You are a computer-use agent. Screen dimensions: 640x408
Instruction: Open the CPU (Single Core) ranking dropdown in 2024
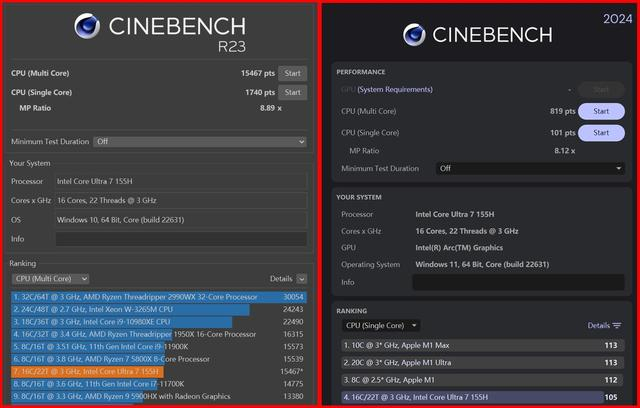tap(381, 326)
